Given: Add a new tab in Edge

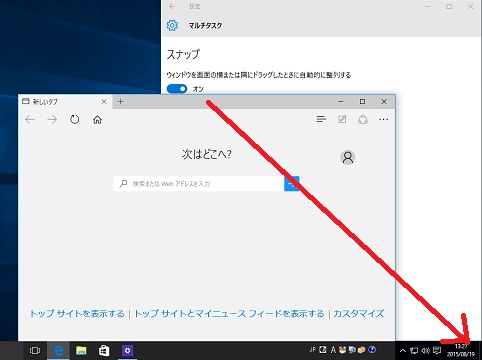Looking at the screenshot, I should point(120,101).
